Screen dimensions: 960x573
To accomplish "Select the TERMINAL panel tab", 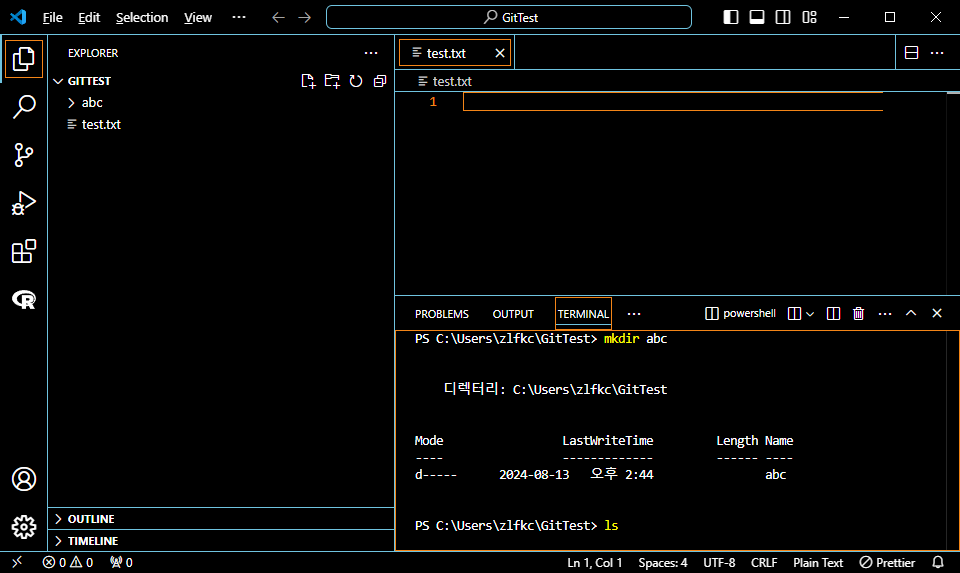I will pos(583,314).
